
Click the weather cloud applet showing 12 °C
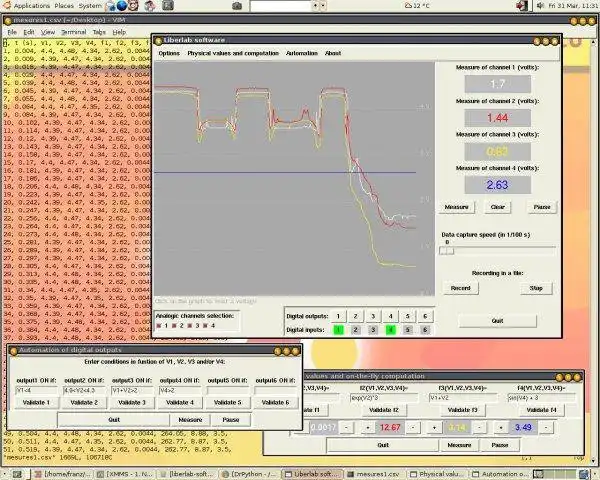click(x=417, y=6)
